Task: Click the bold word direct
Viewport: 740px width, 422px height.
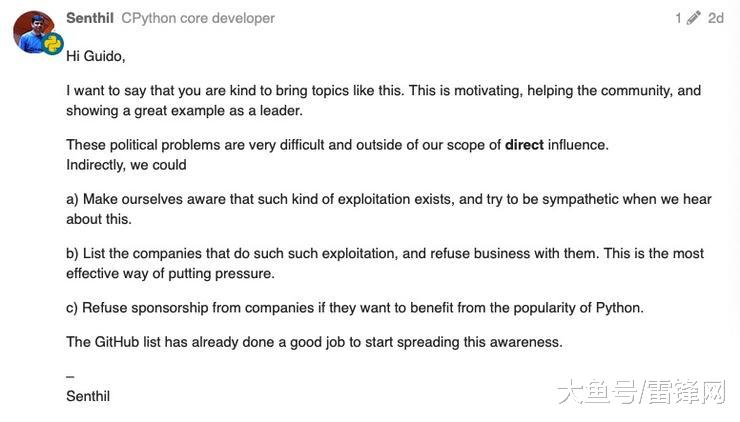Action: point(524,145)
